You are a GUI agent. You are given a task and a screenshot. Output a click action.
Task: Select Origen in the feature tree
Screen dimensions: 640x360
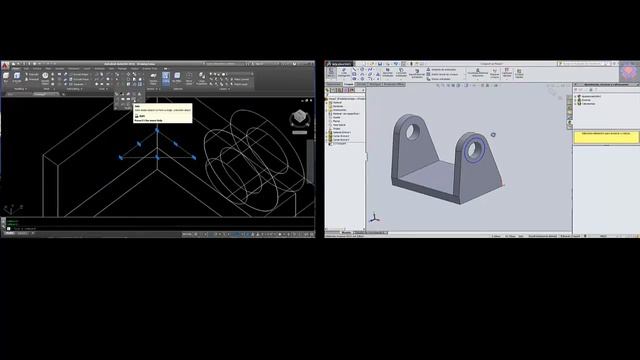tap(336, 129)
